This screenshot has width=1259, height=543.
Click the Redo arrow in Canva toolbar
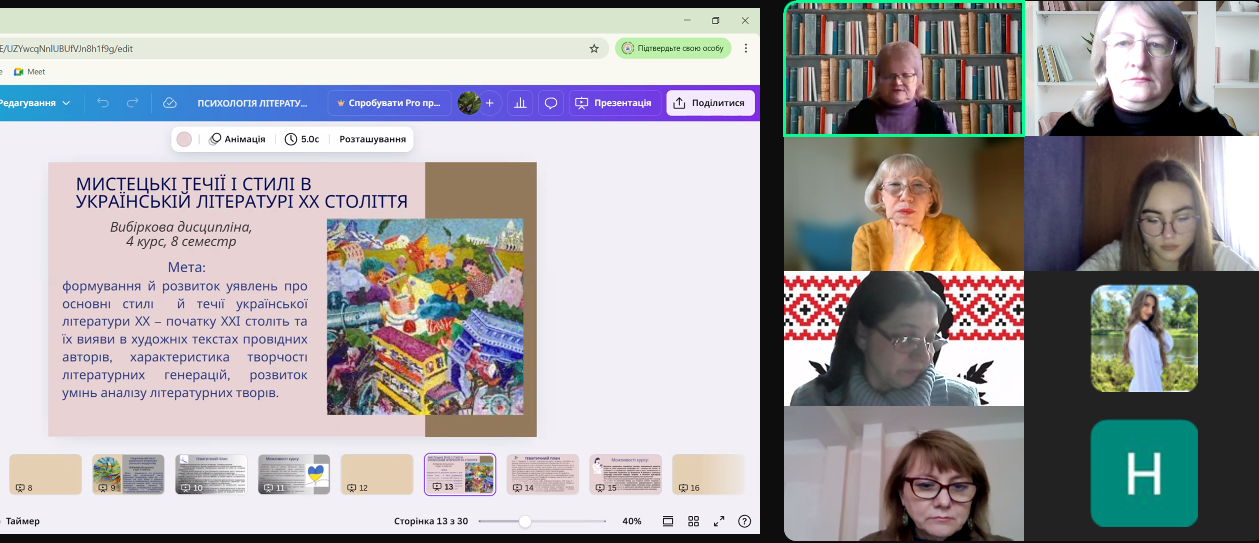132,103
